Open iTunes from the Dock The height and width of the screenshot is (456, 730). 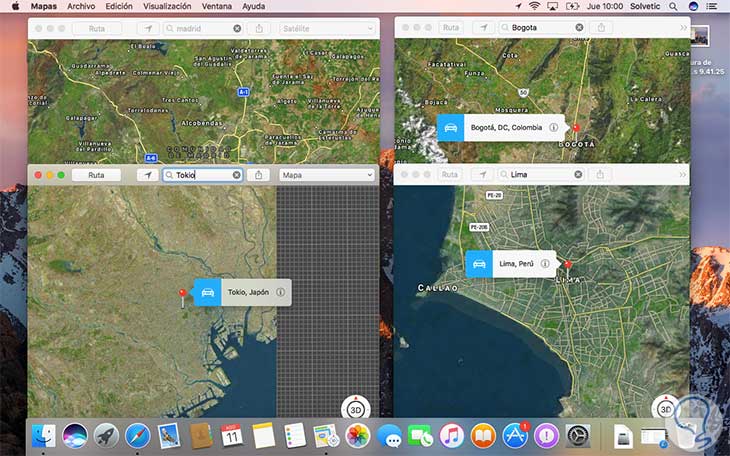[452, 436]
